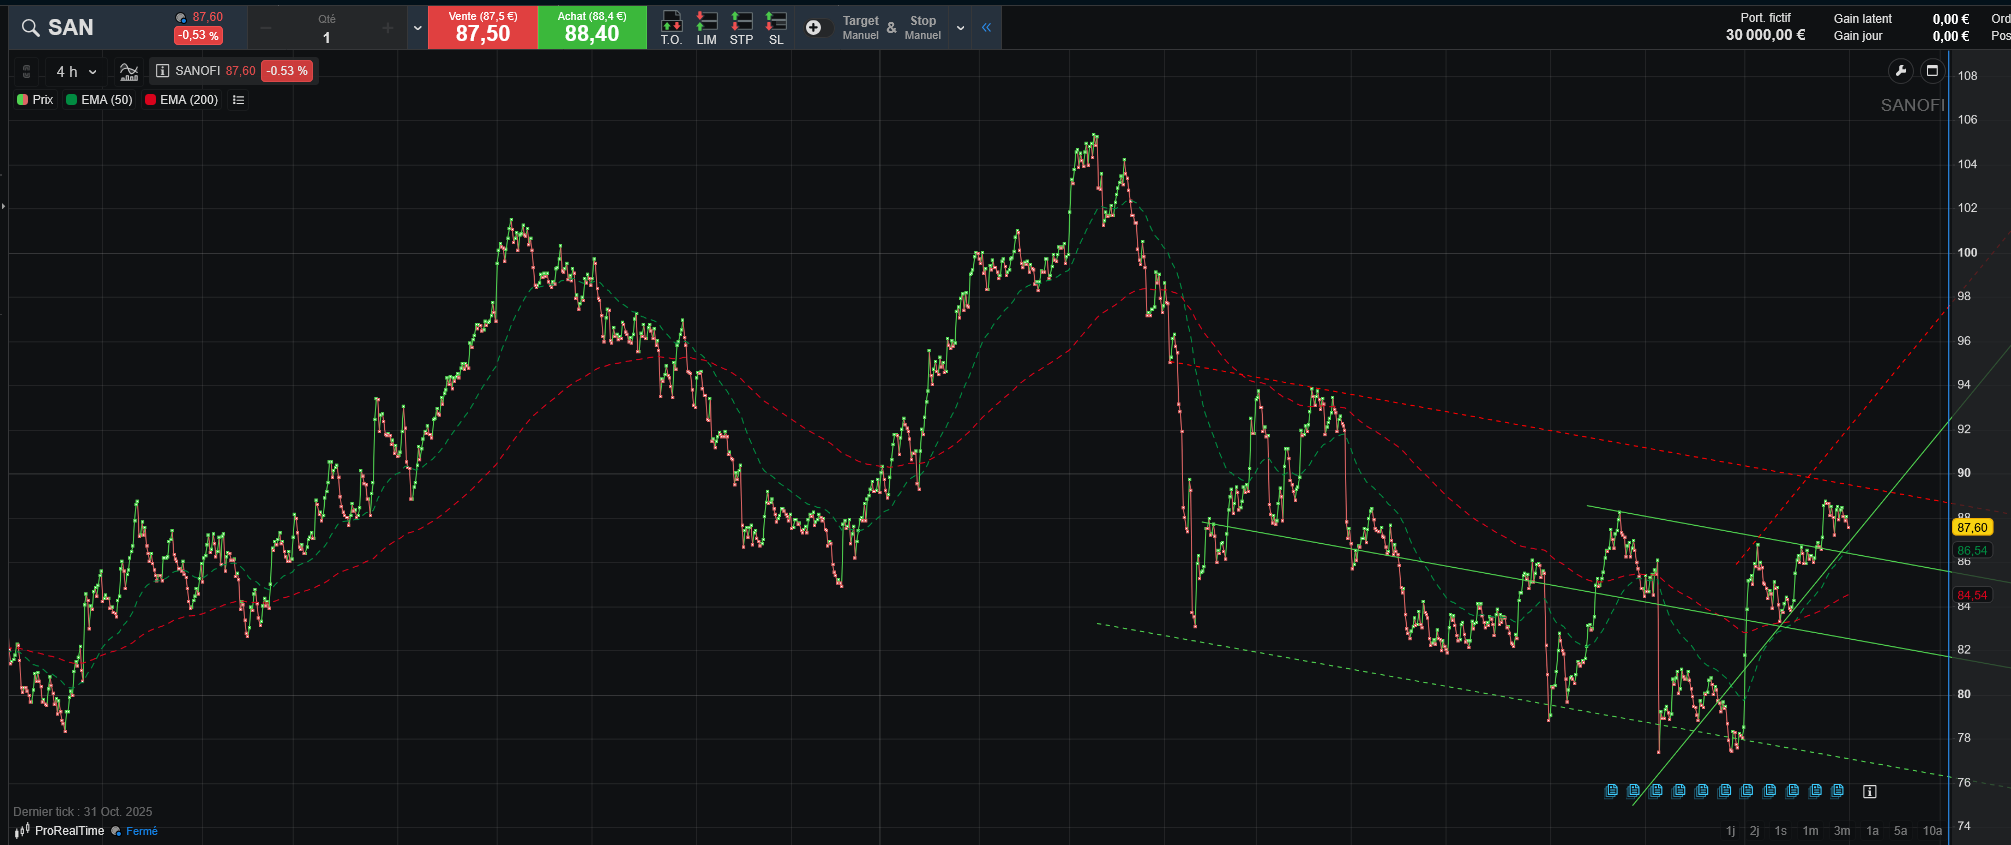The height and width of the screenshot is (845, 2011).
Task: Click the info icon at chart bottom
Action: [1869, 791]
